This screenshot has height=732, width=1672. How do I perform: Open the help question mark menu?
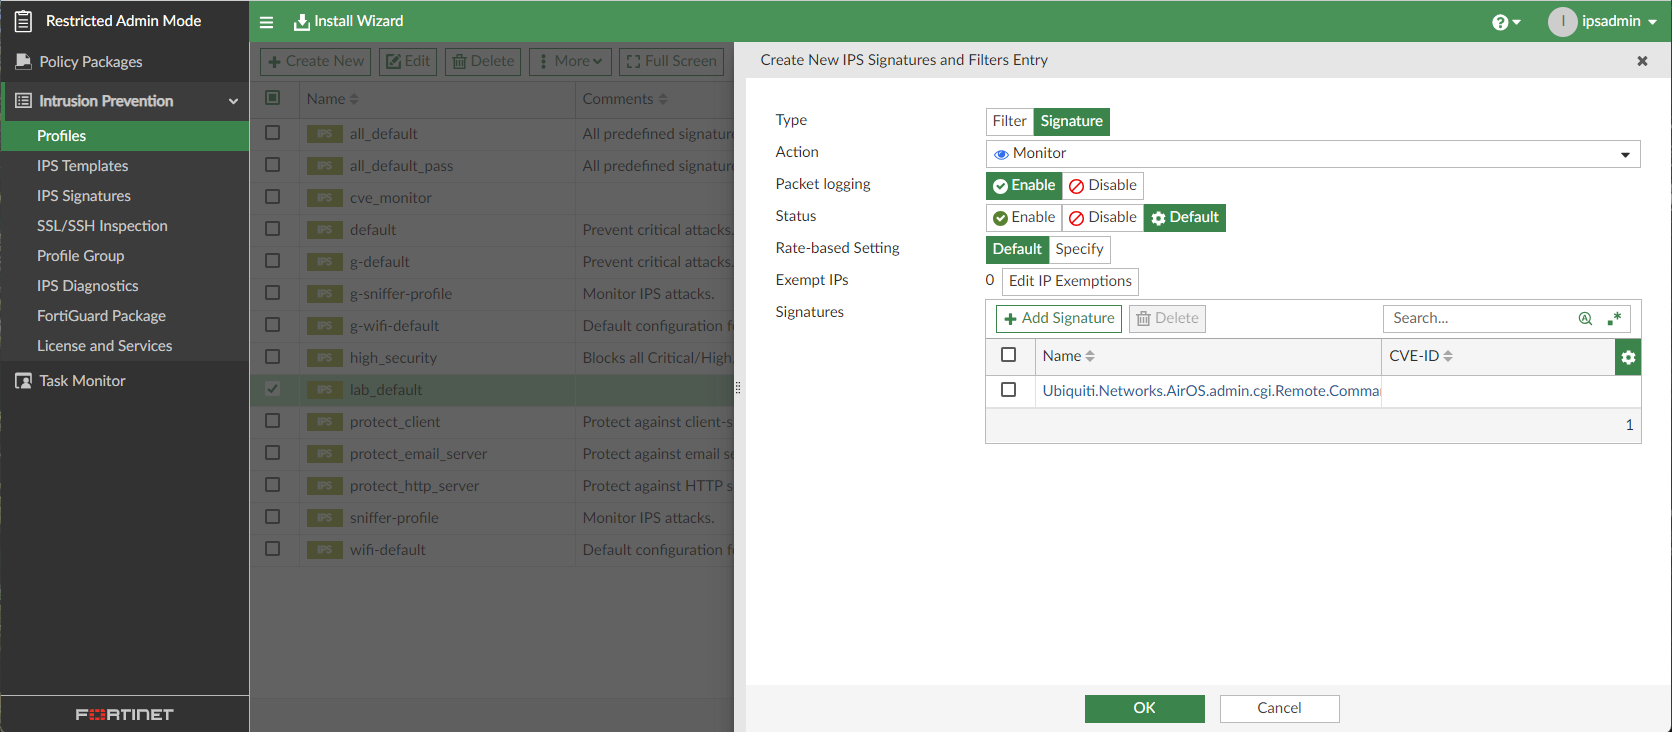click(1505, 22)
